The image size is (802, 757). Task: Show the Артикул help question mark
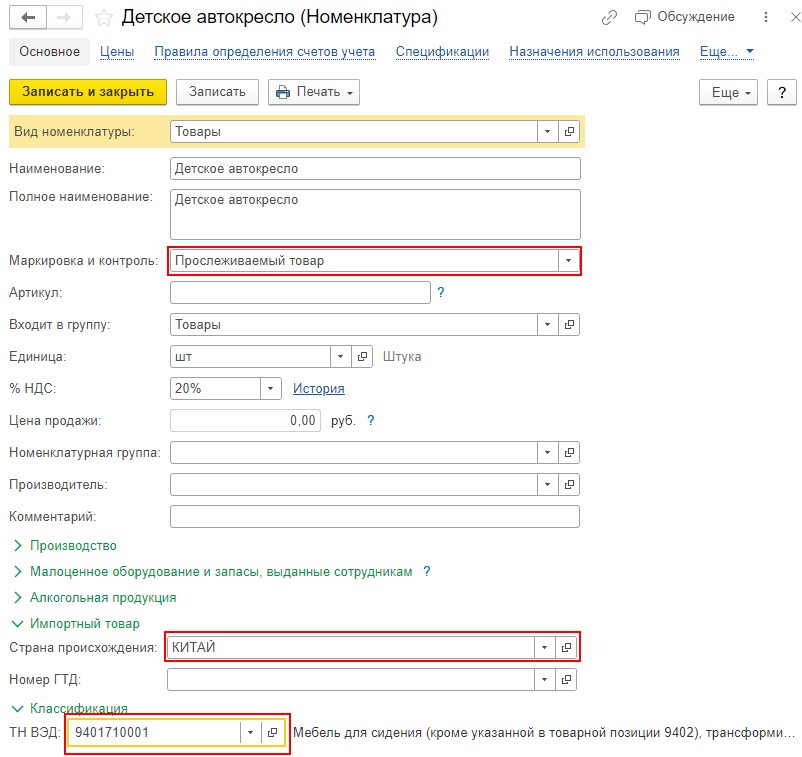point(441,293)
